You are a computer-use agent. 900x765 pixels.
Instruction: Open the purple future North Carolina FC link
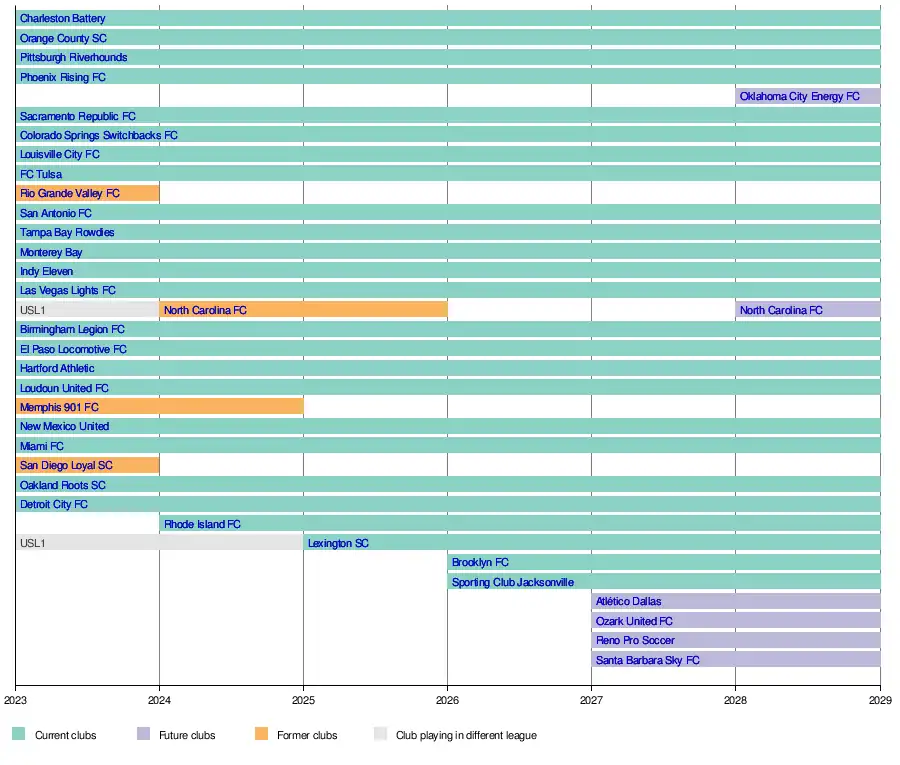point(781,310)
